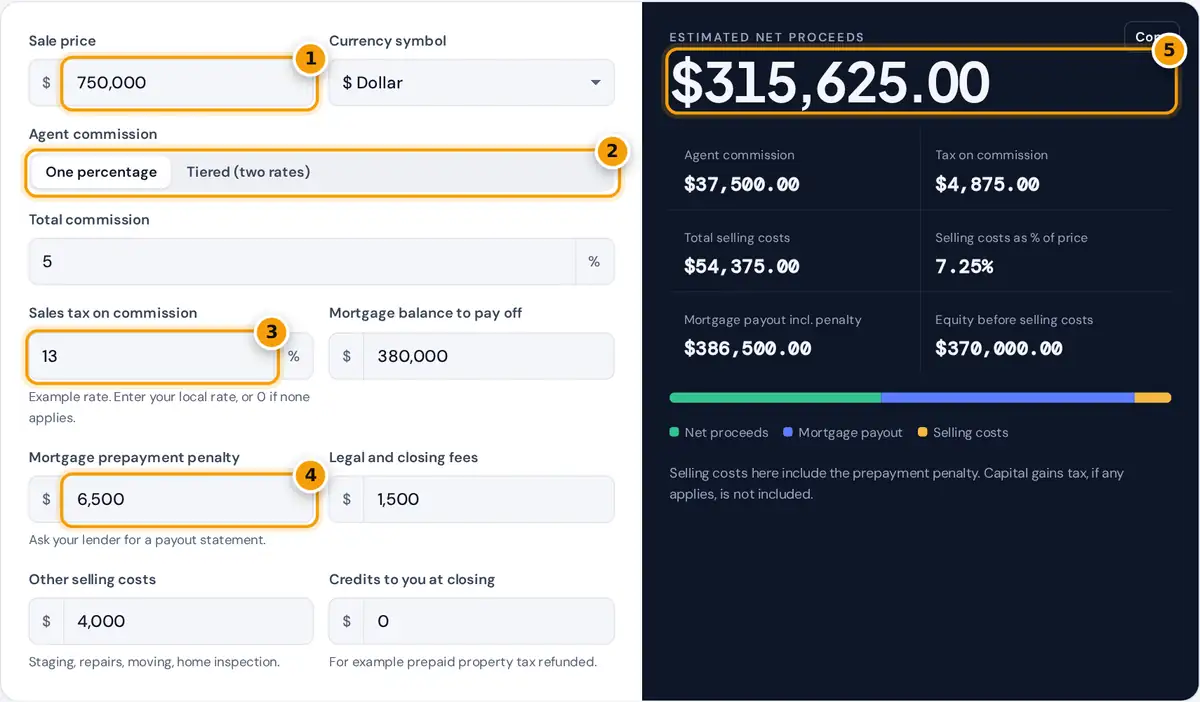The width and height of the screenshot is (1200, 702).
Task: Click the $315,625.00 net proceeds amount
Action: tap(830, 82)
